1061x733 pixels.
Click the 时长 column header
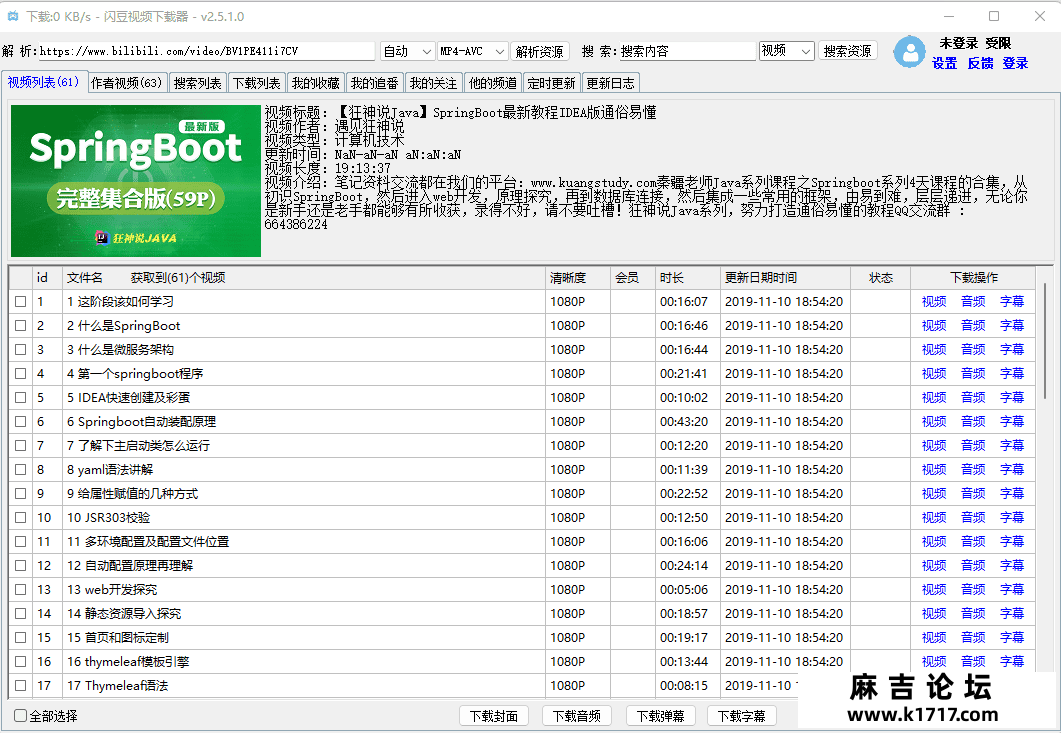coord(687,277)
